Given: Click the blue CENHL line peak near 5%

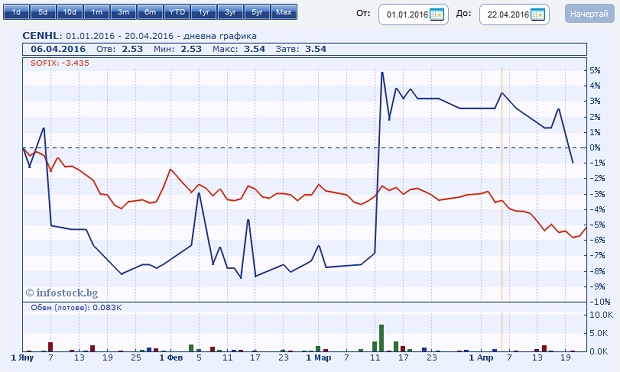Looking at the screenshot, I should (x=382, y=73).
